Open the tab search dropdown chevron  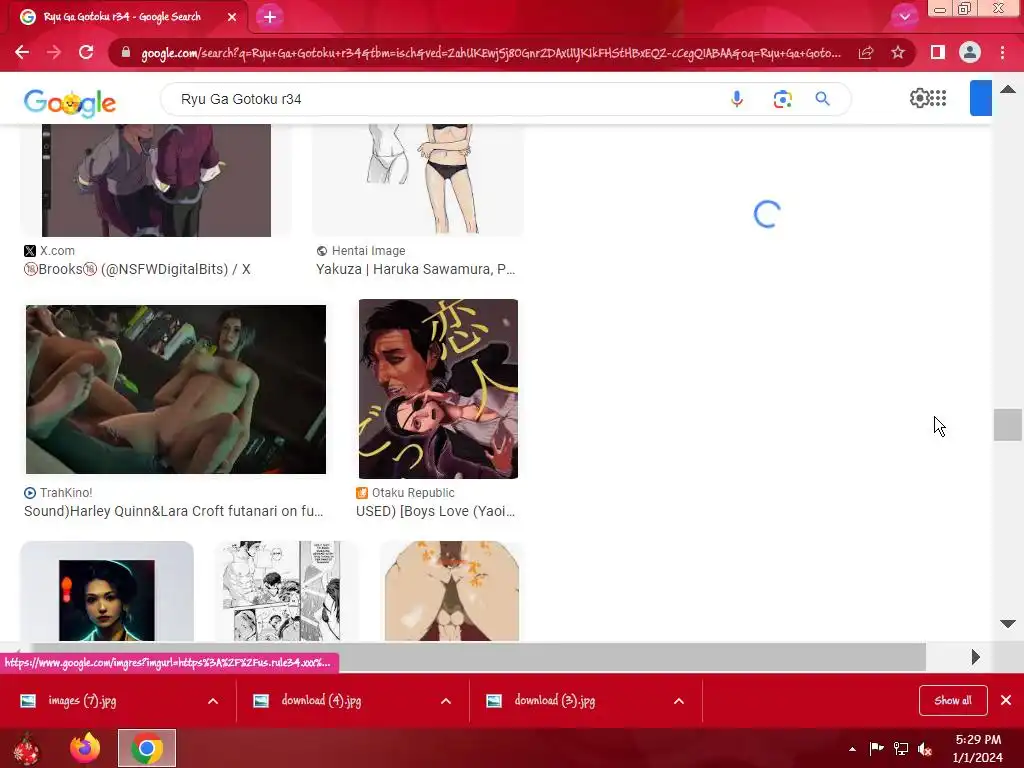(x=904, y=17)
